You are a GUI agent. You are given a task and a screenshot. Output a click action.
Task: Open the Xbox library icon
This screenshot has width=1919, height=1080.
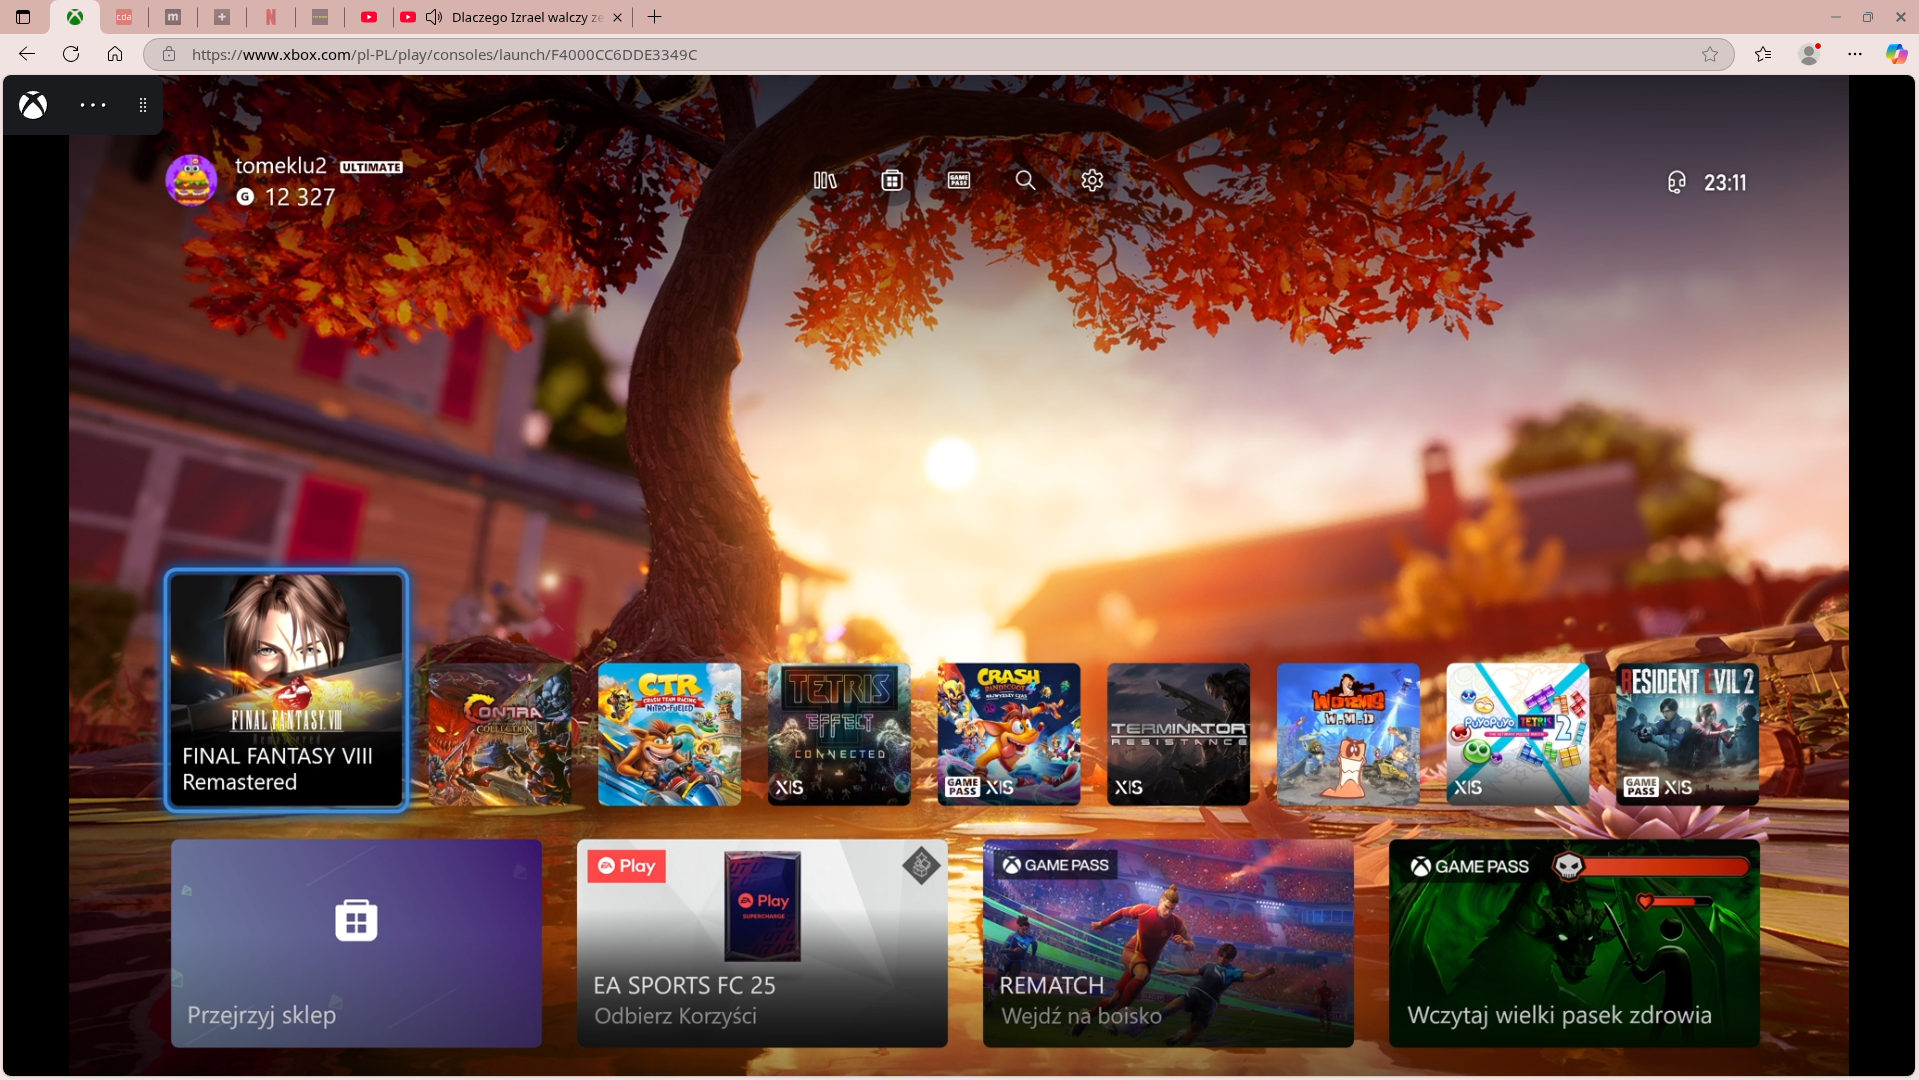[x=824, y=181]
